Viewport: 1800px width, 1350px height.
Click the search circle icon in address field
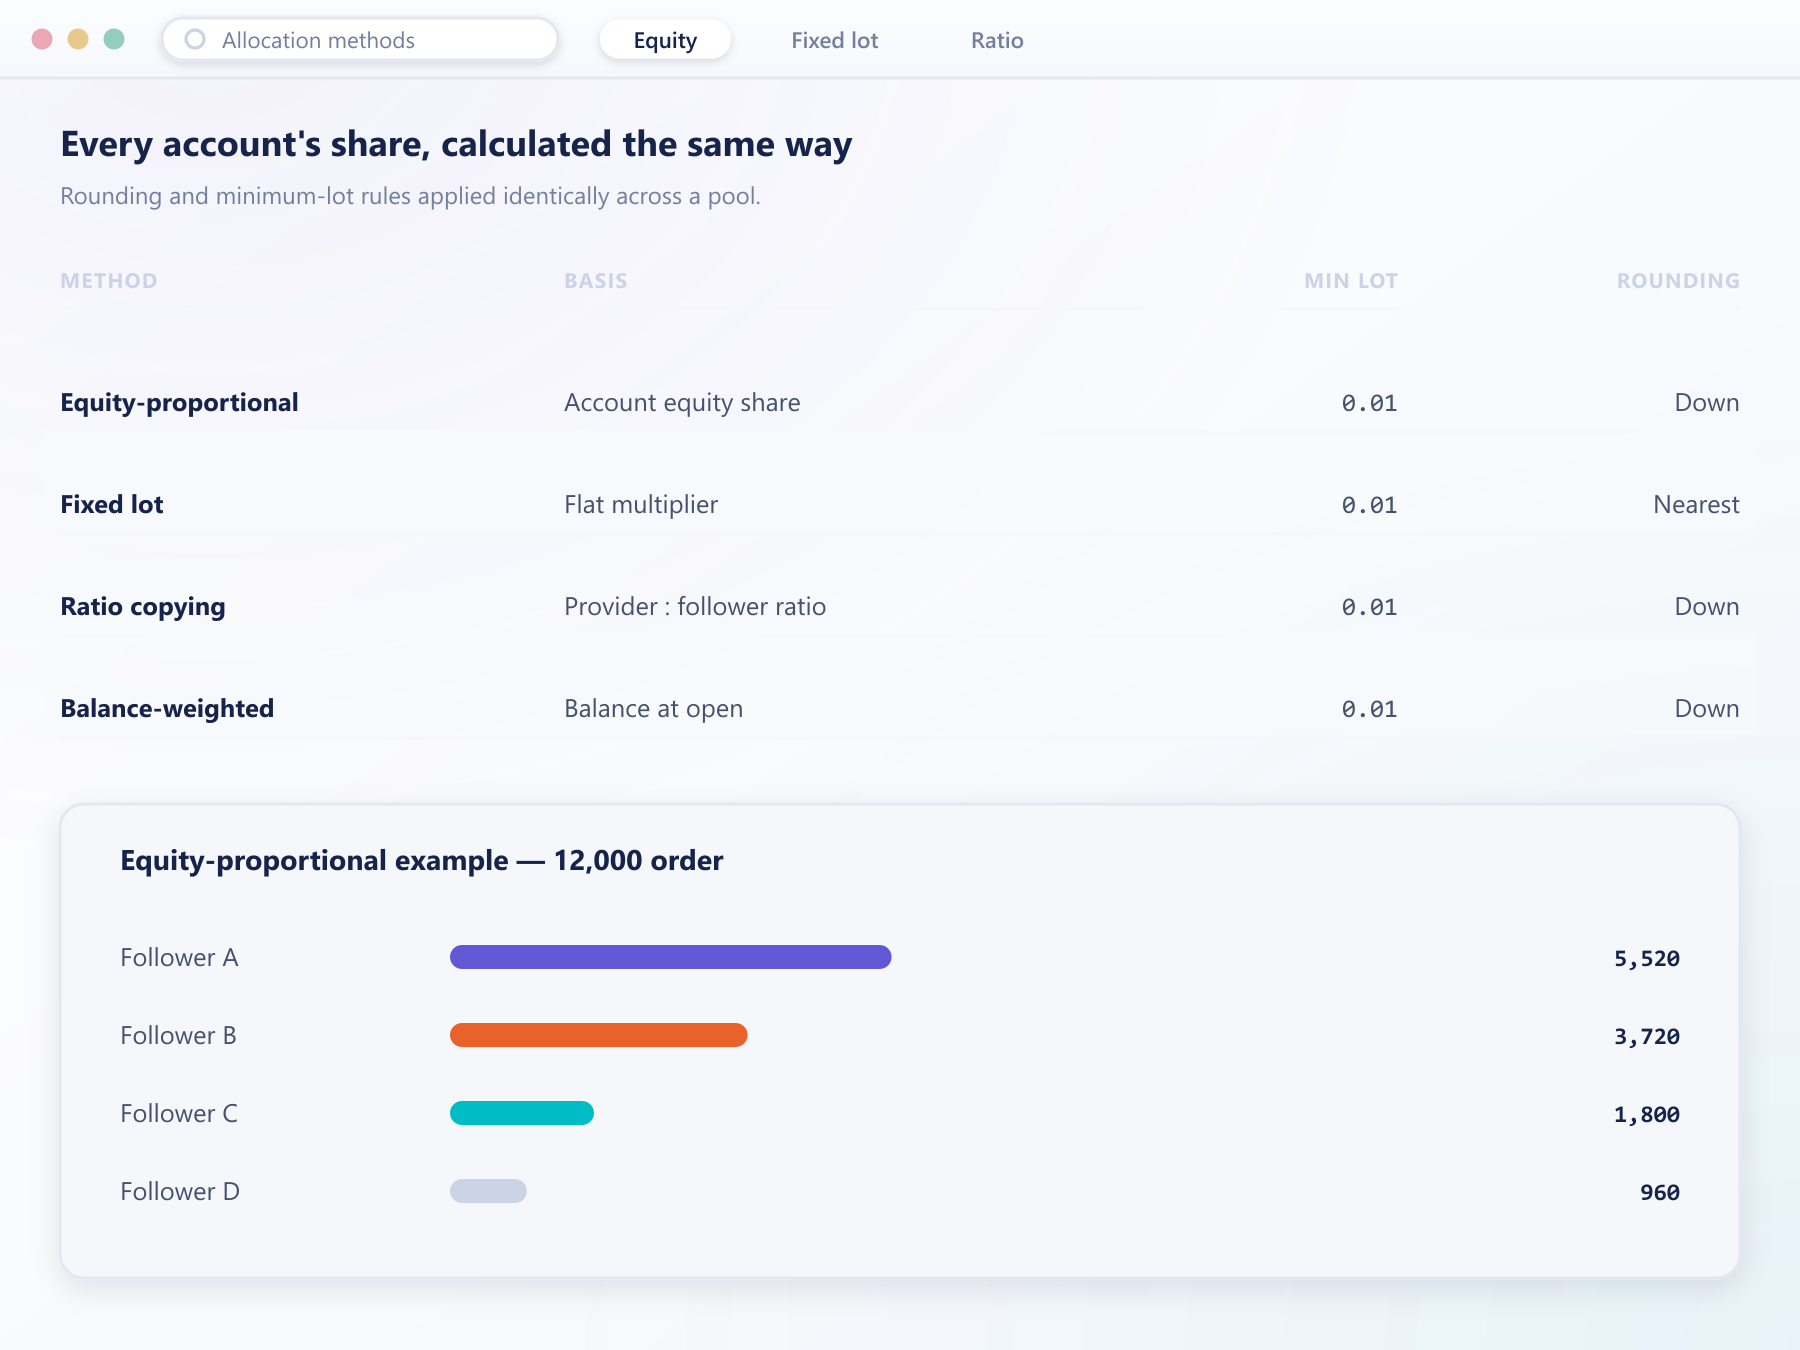[195, 39]
